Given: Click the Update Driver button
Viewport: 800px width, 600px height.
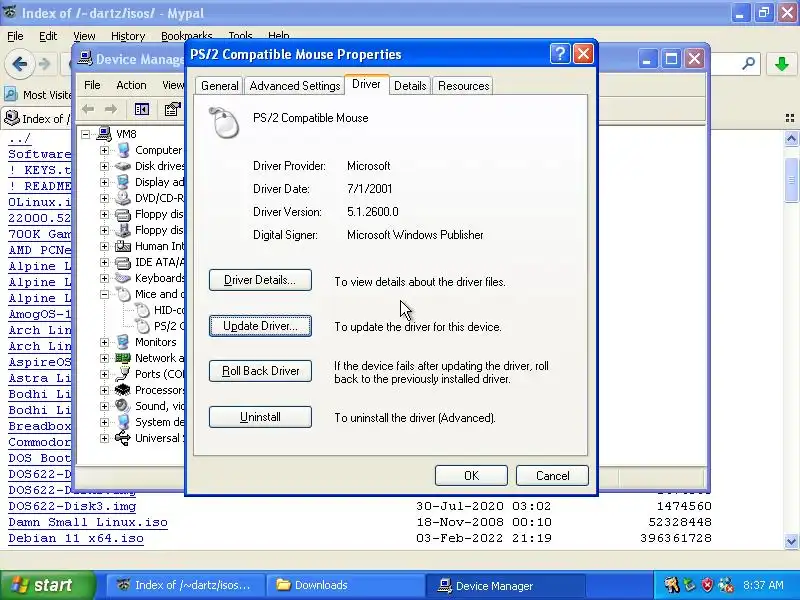Looking at the screenshot, I should [260, 326].
